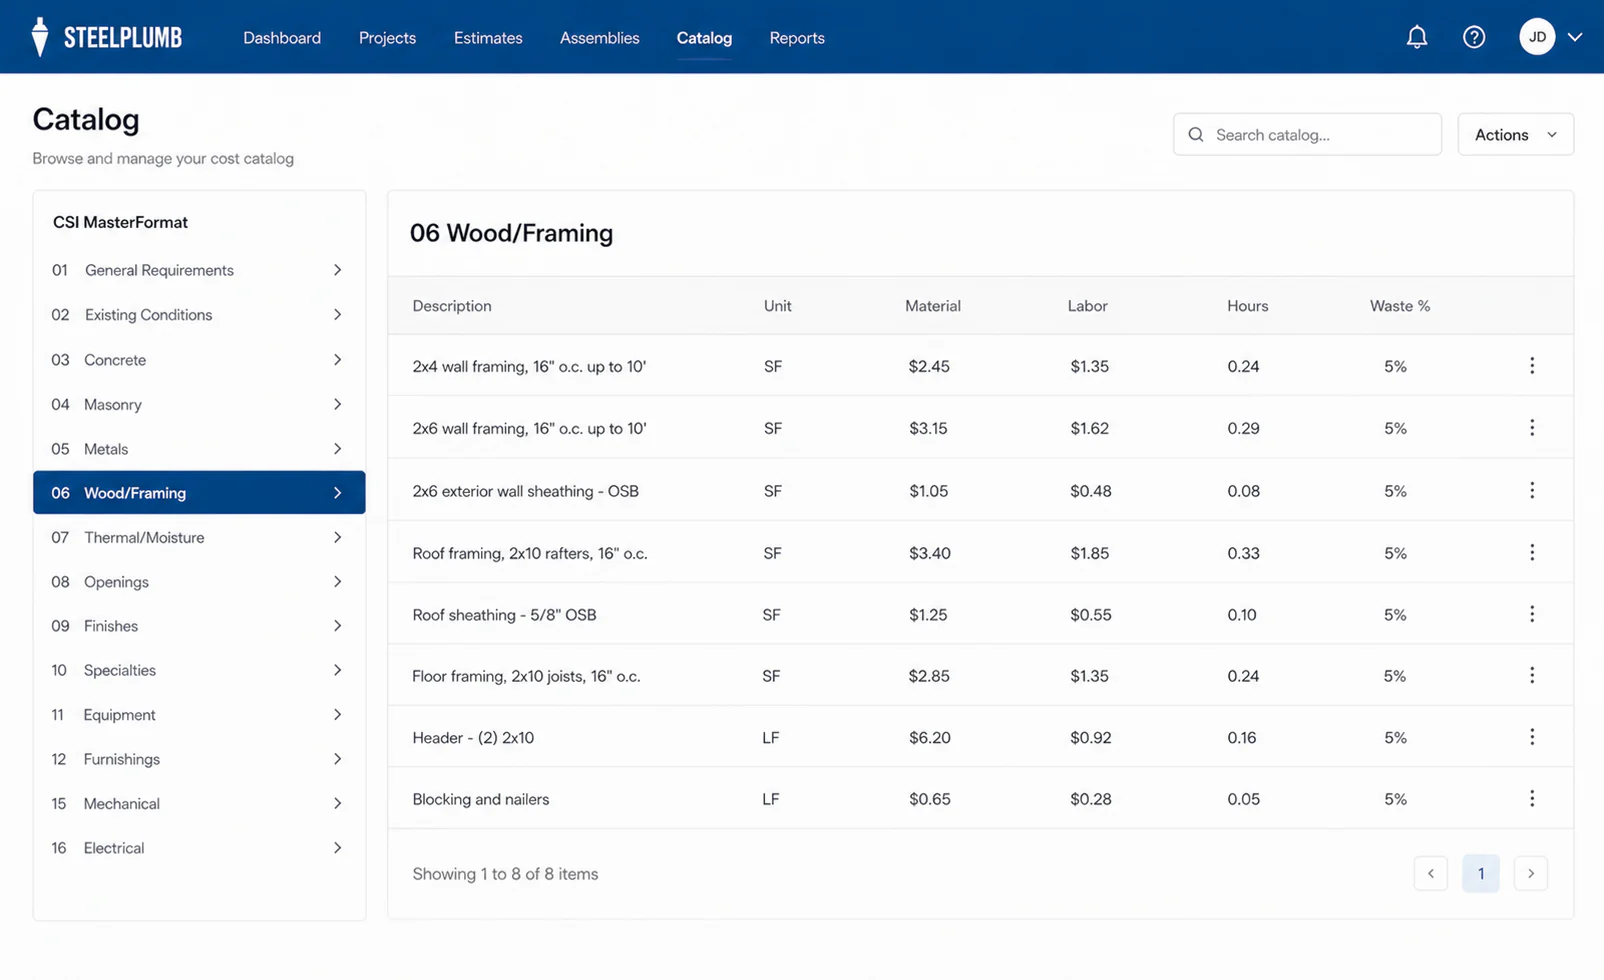
Task: Open the Projects tab
Action: click(387, 38)
